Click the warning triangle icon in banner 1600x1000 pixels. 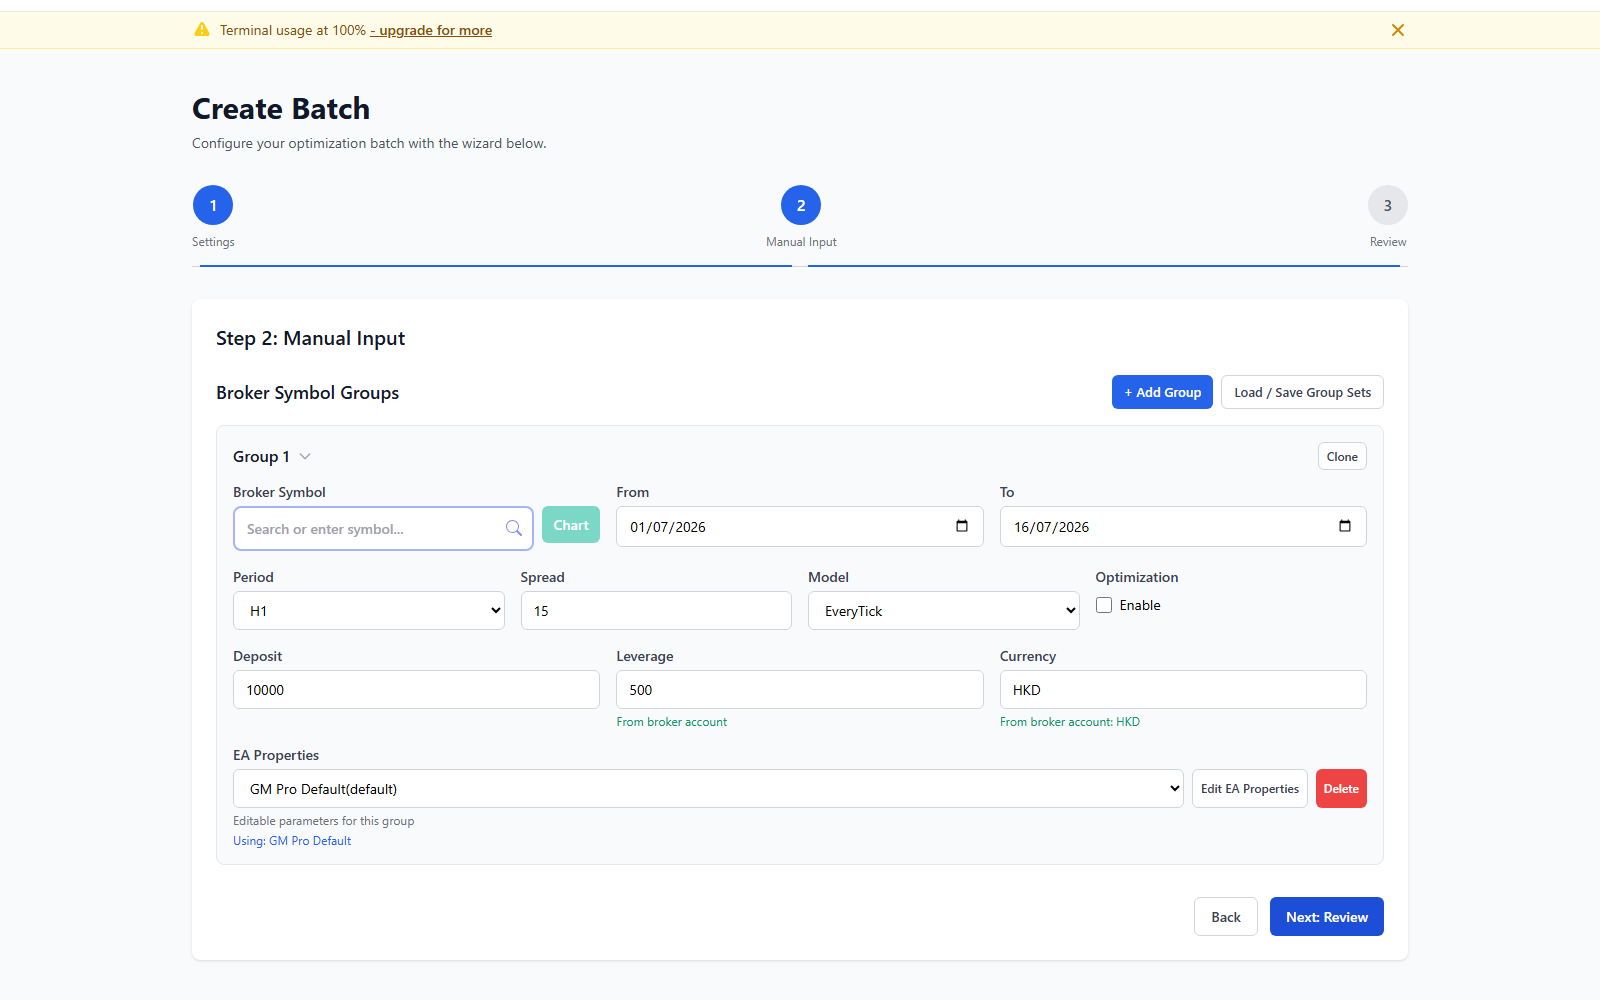click(x=202, y=30)
